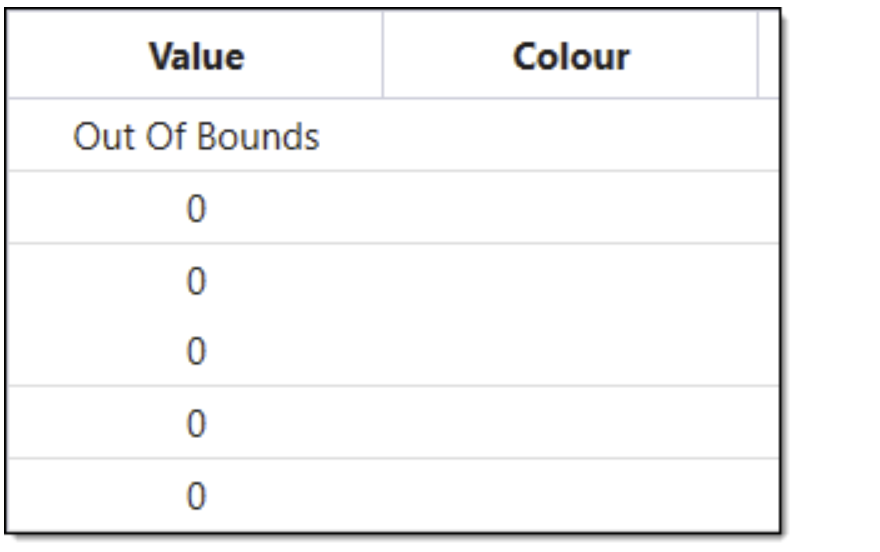
Task: Click the Colour column header
Action: [570, 57]
